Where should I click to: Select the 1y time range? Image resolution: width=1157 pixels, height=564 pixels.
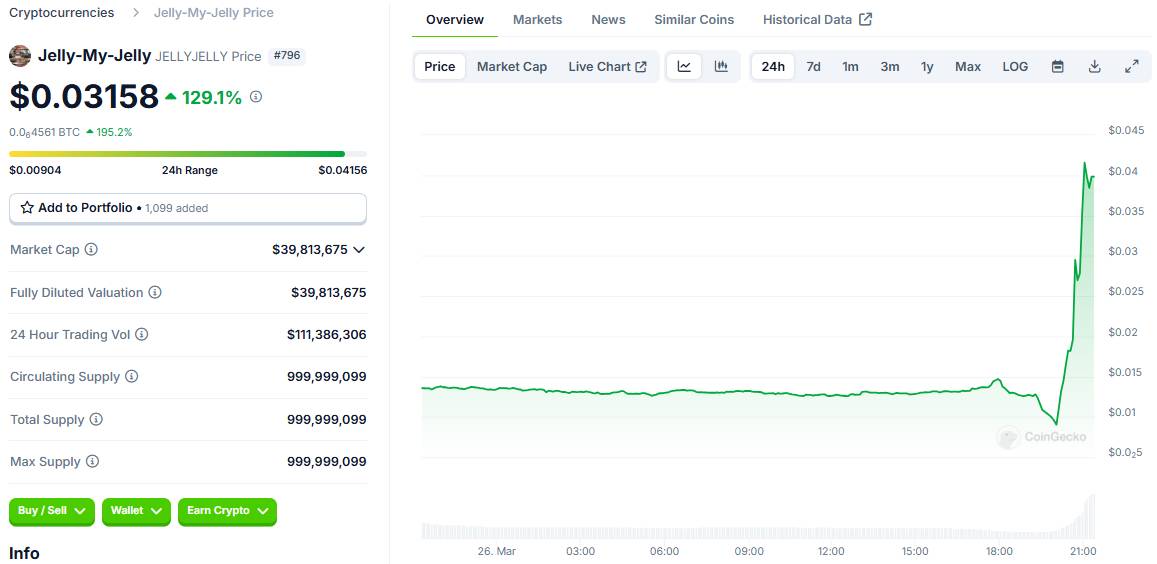point(928,66)
